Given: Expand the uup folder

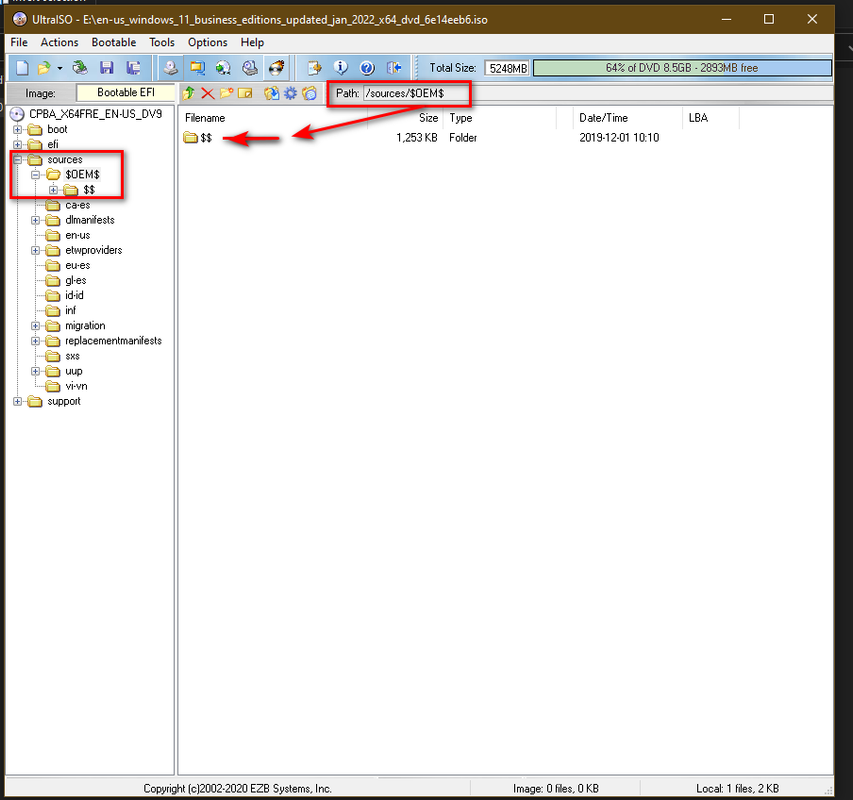Looking at the screenshot, I should 35,371.
